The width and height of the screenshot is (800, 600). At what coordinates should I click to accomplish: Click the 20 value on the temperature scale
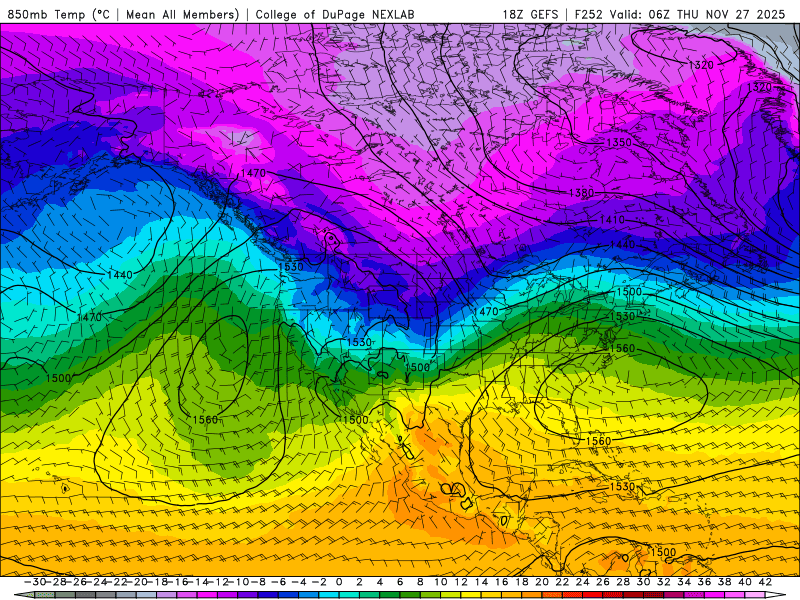coord(542,582)
